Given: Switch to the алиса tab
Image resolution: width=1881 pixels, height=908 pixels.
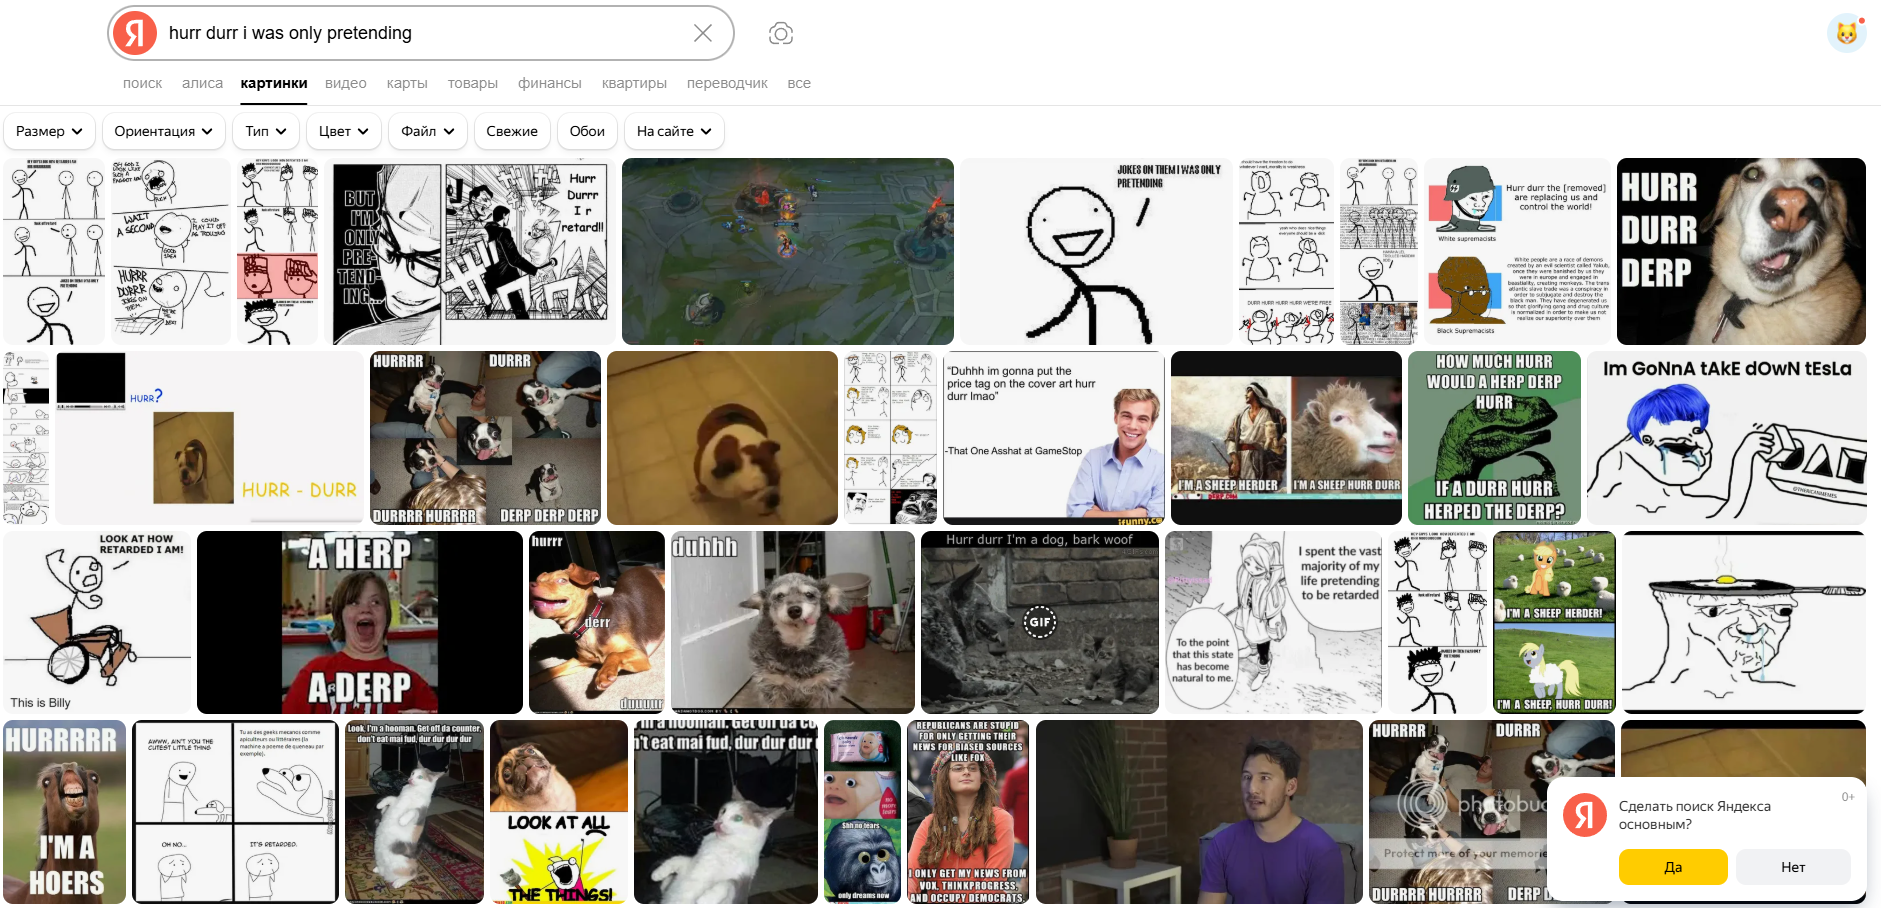Looking at the screenshot, I should (202, 83).
